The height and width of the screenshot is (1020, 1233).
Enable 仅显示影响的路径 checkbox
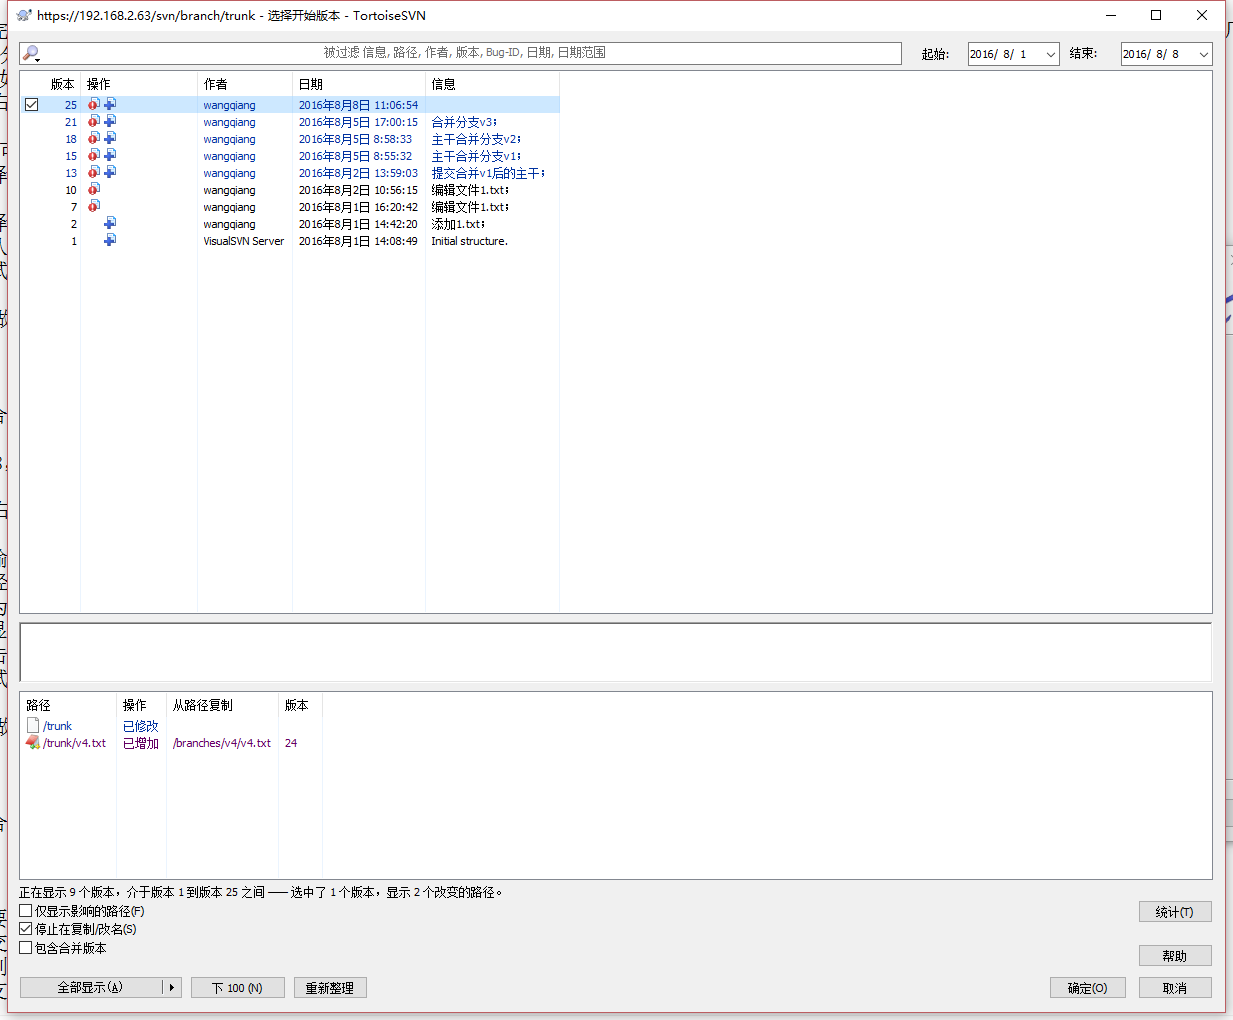pos(26,911)
